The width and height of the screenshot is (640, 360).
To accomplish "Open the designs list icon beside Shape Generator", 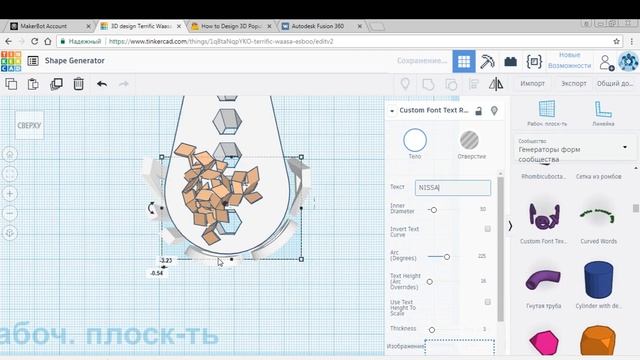I will 33,61.
